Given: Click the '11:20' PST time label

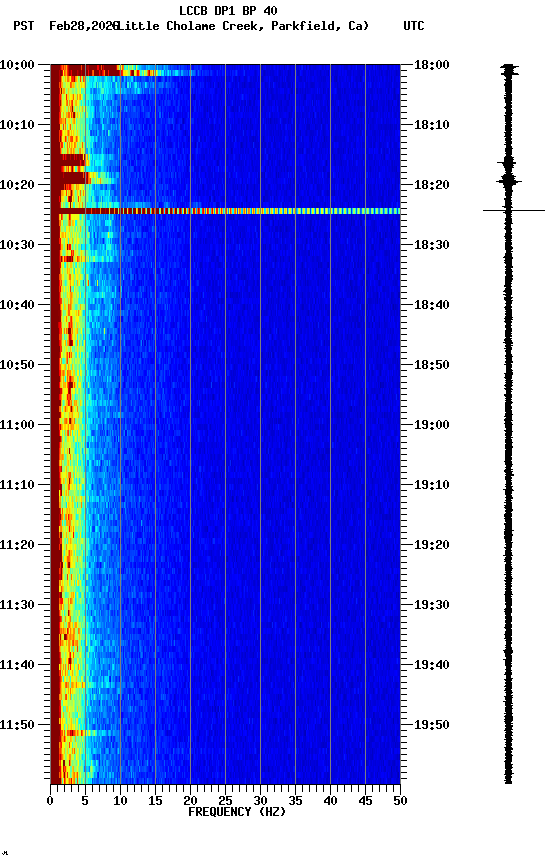Looking at the screenshot, I should 17,545.
